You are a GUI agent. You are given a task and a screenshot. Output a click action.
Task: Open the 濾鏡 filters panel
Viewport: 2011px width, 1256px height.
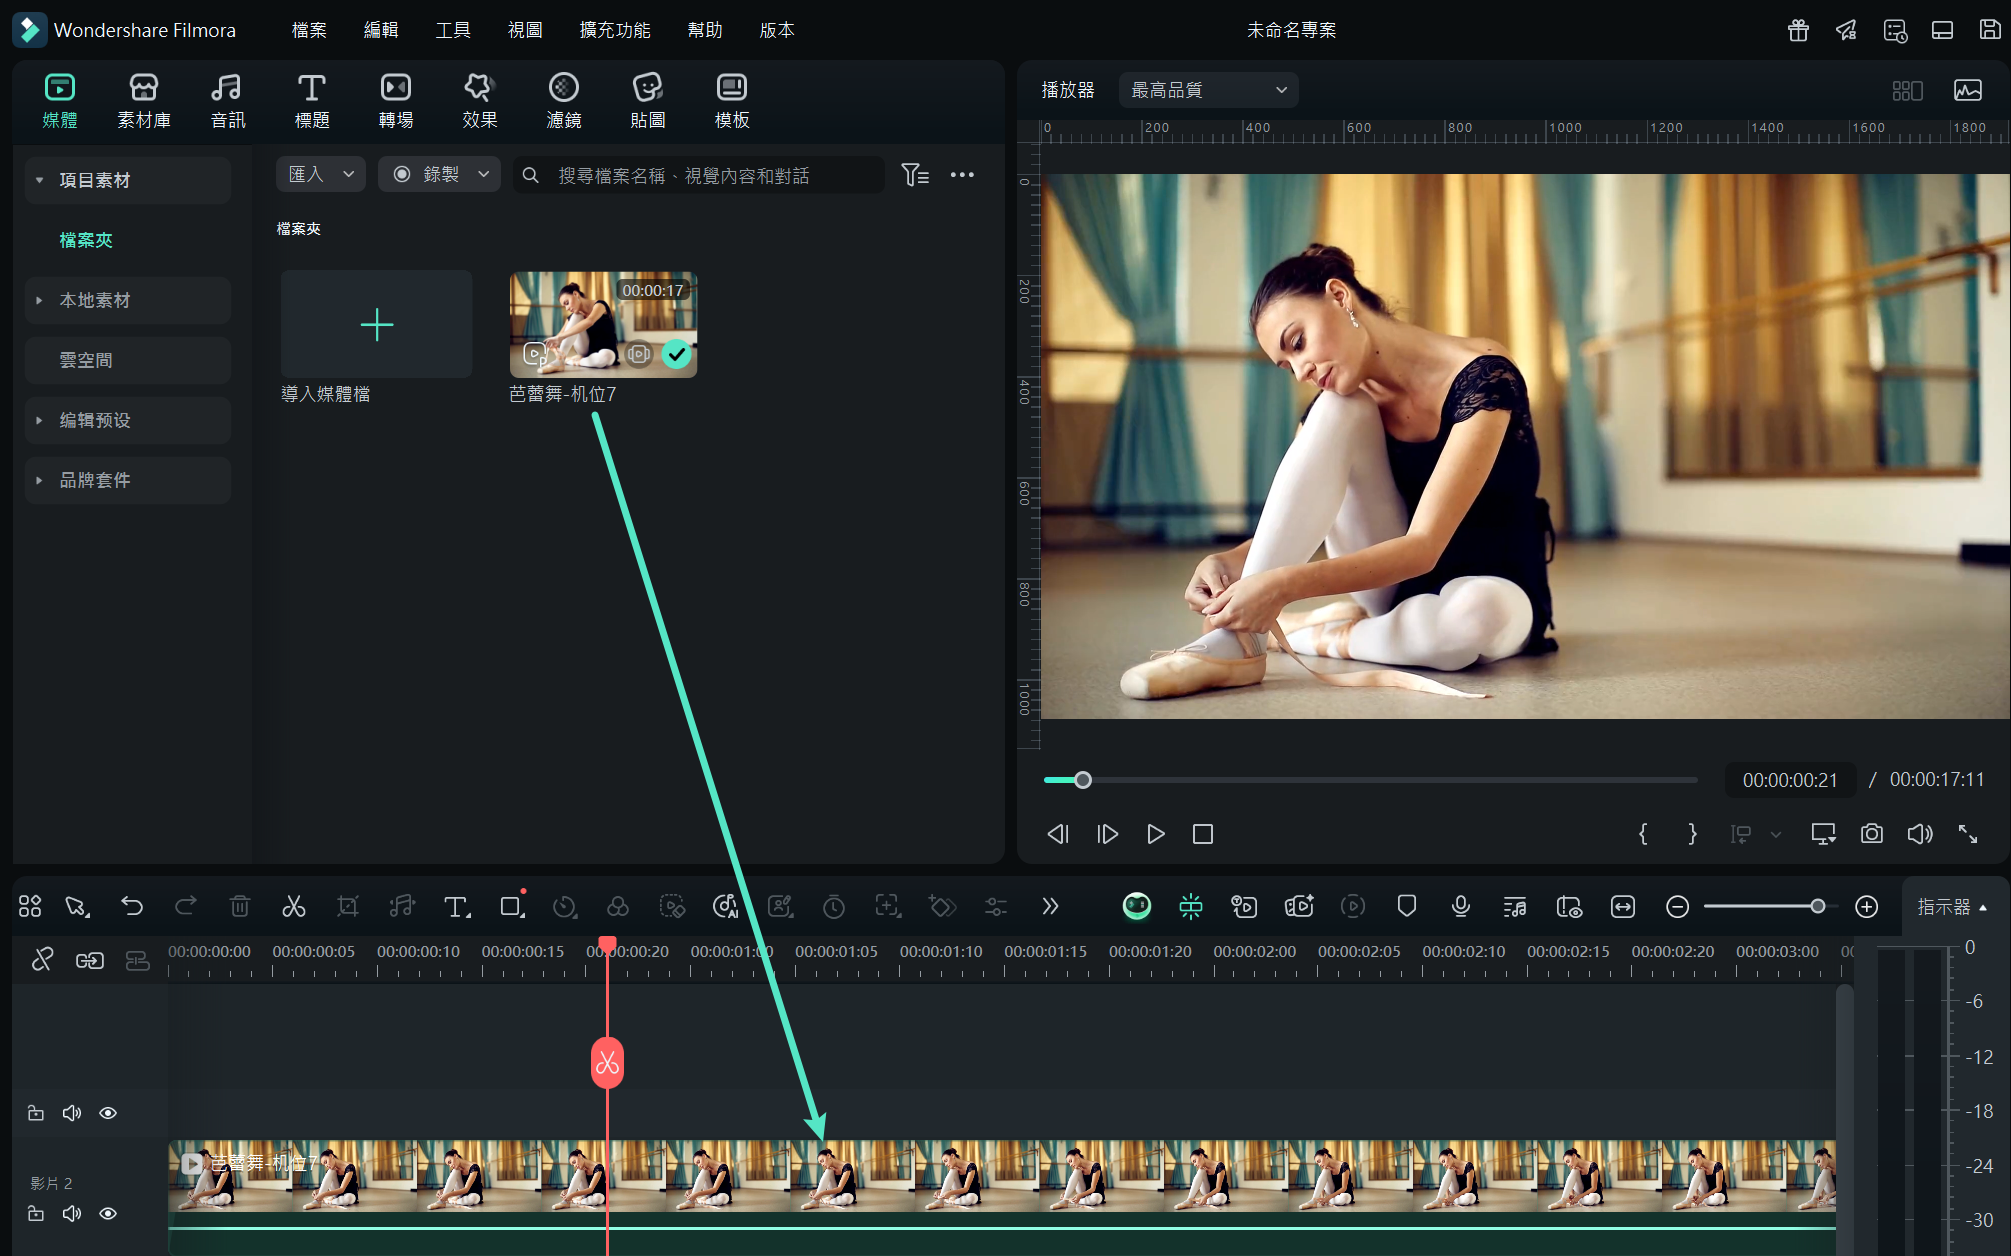563,100
